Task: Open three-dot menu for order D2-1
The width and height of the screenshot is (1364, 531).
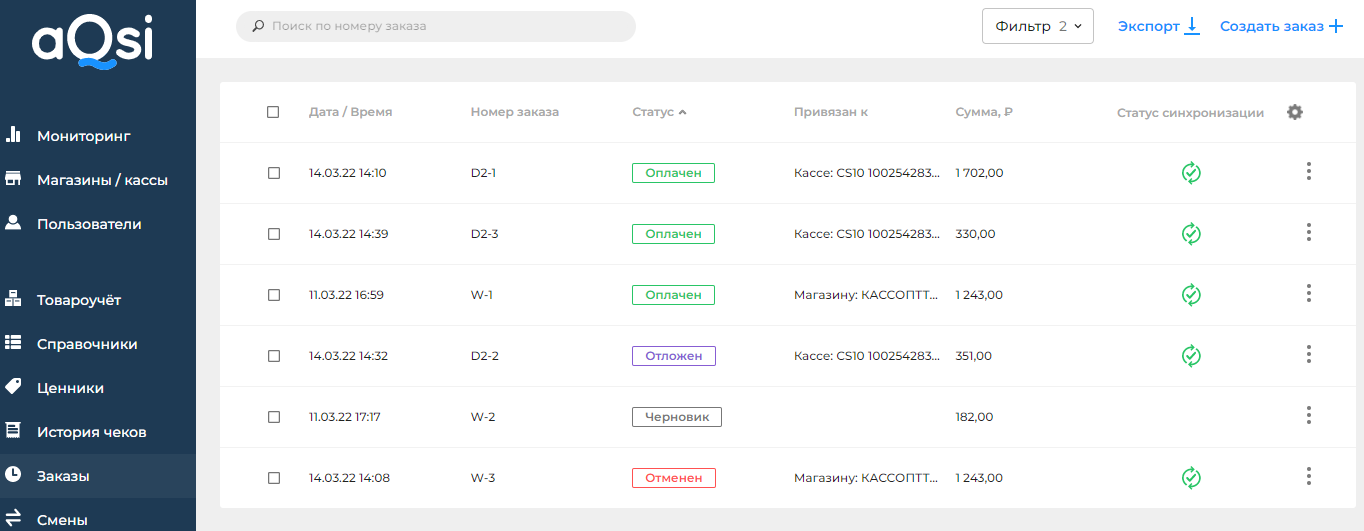Action: coord(1308,172)
